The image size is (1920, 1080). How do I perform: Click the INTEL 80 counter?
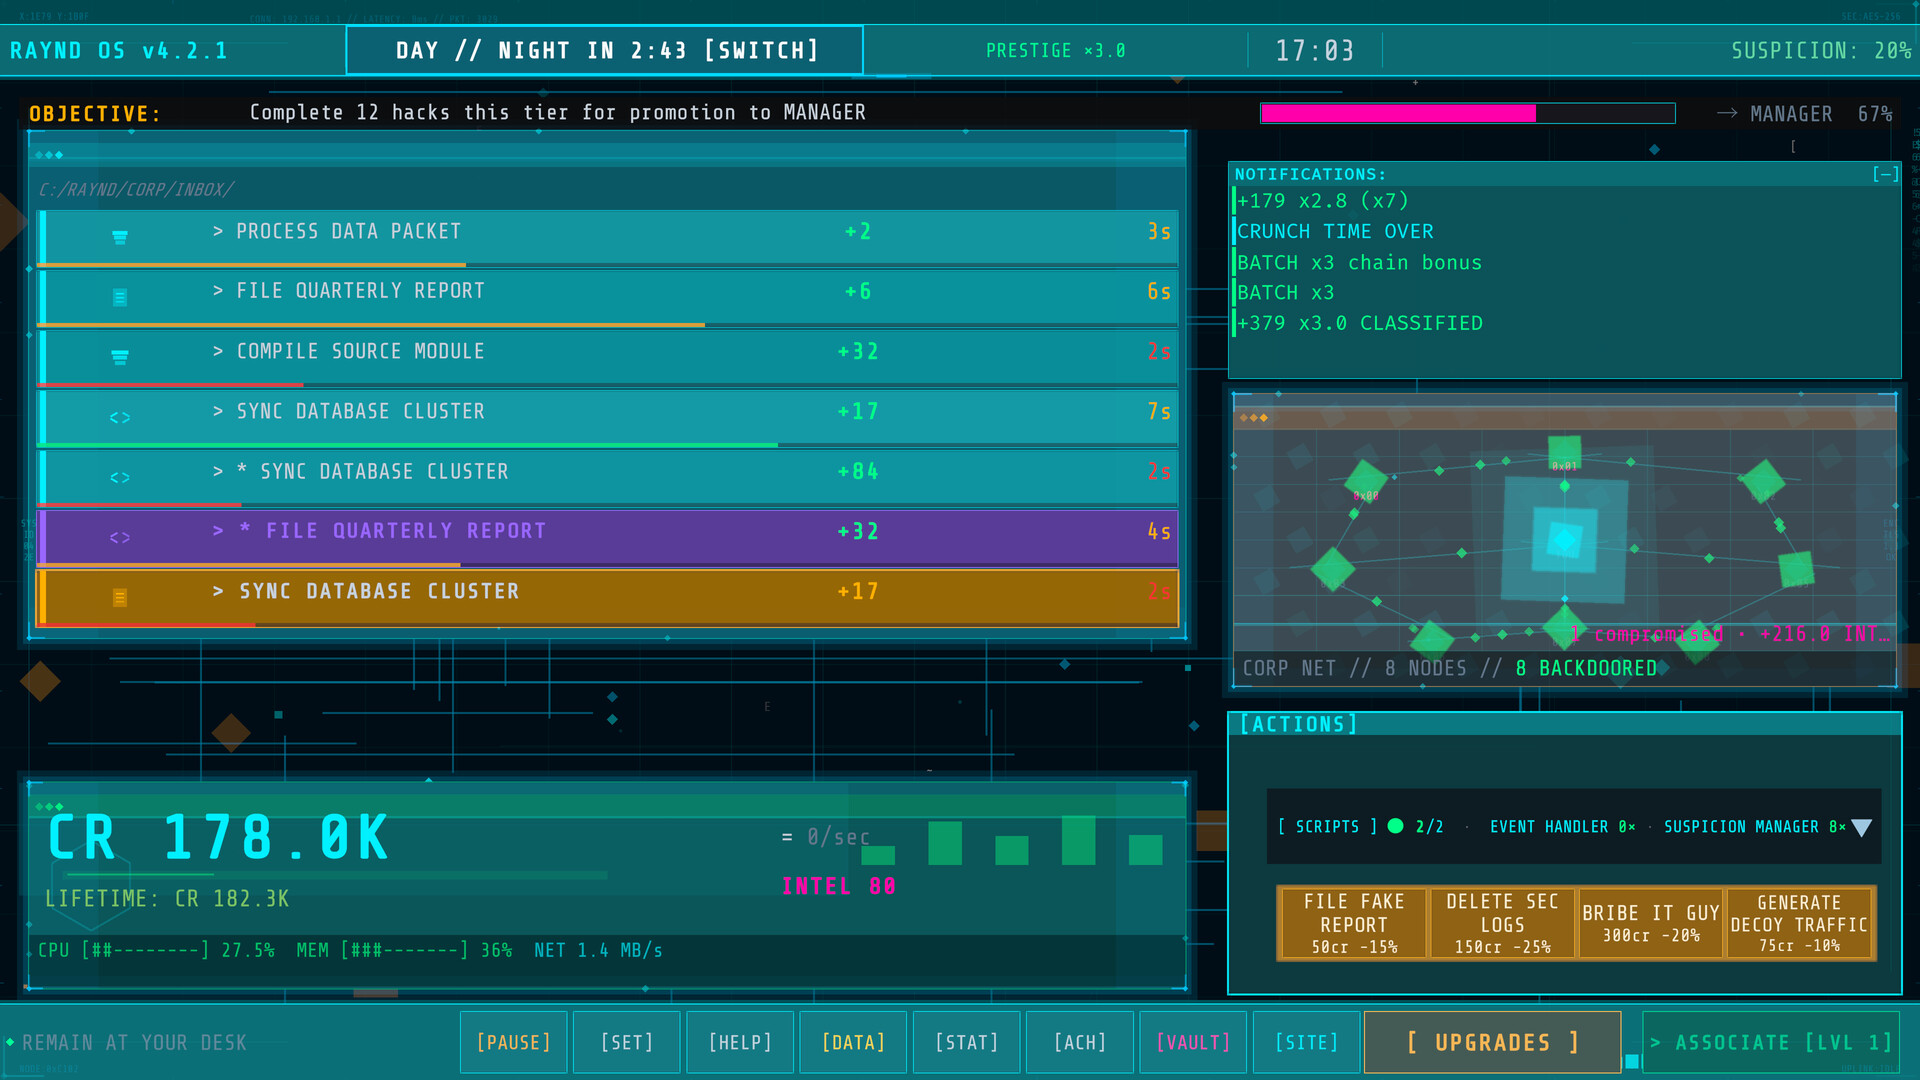click(839, 886)
